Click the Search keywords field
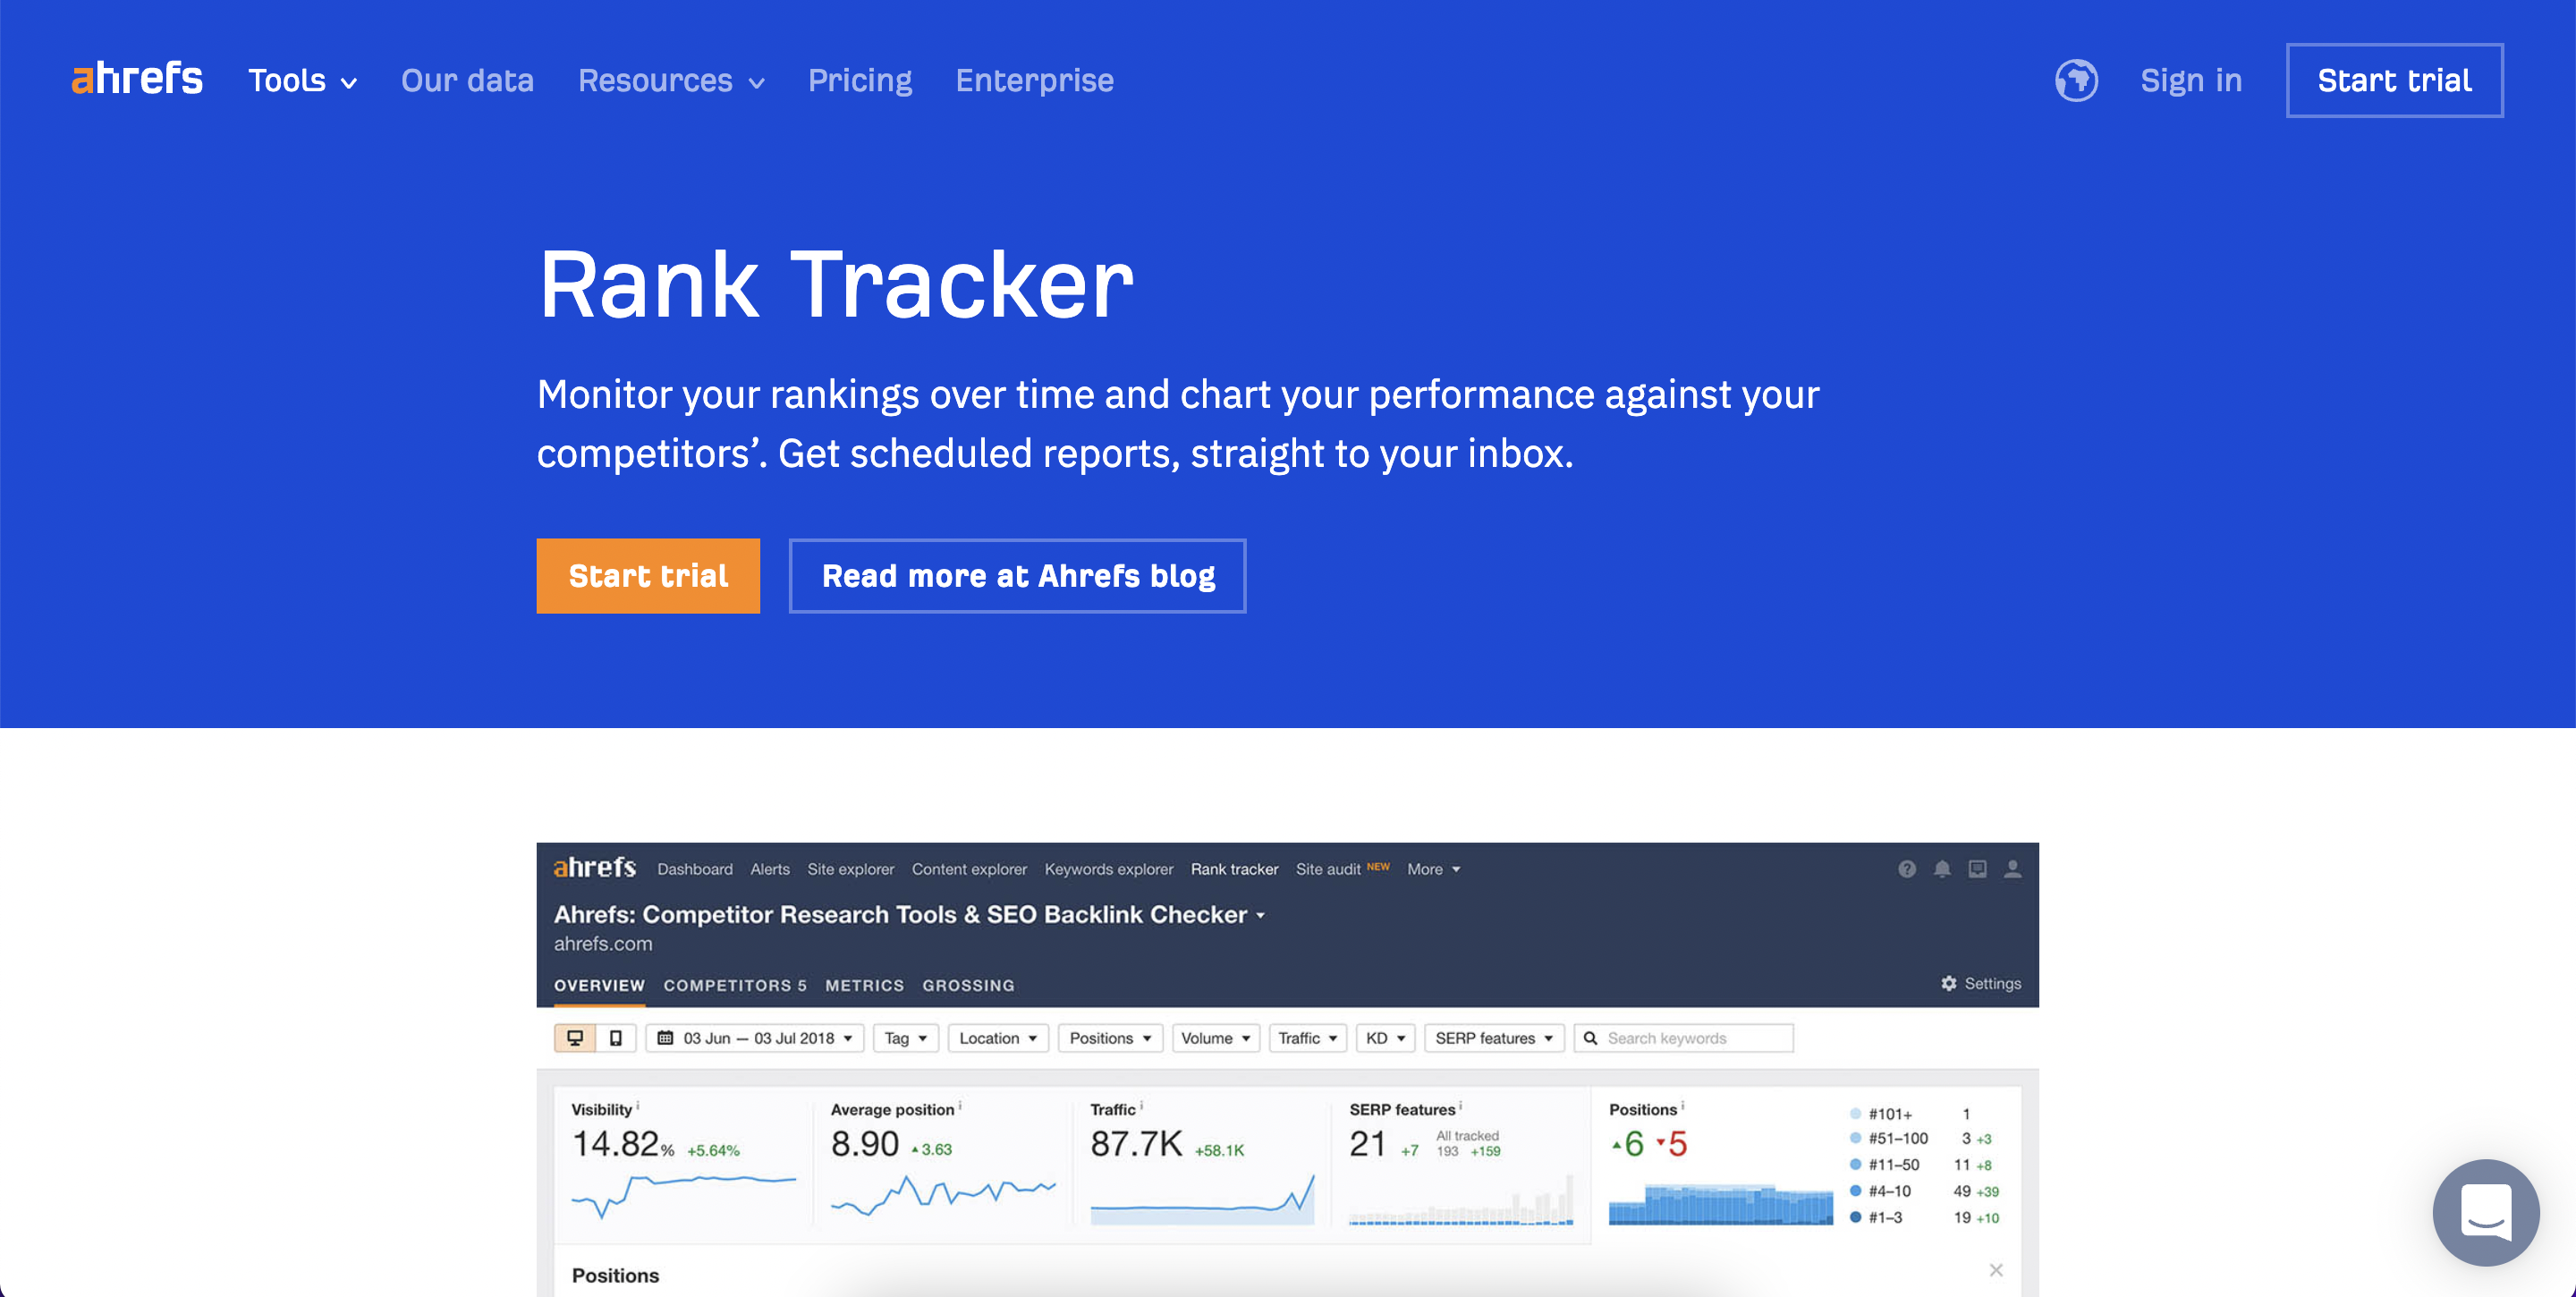The image size is (2576, 1297). (1683, 1038)
